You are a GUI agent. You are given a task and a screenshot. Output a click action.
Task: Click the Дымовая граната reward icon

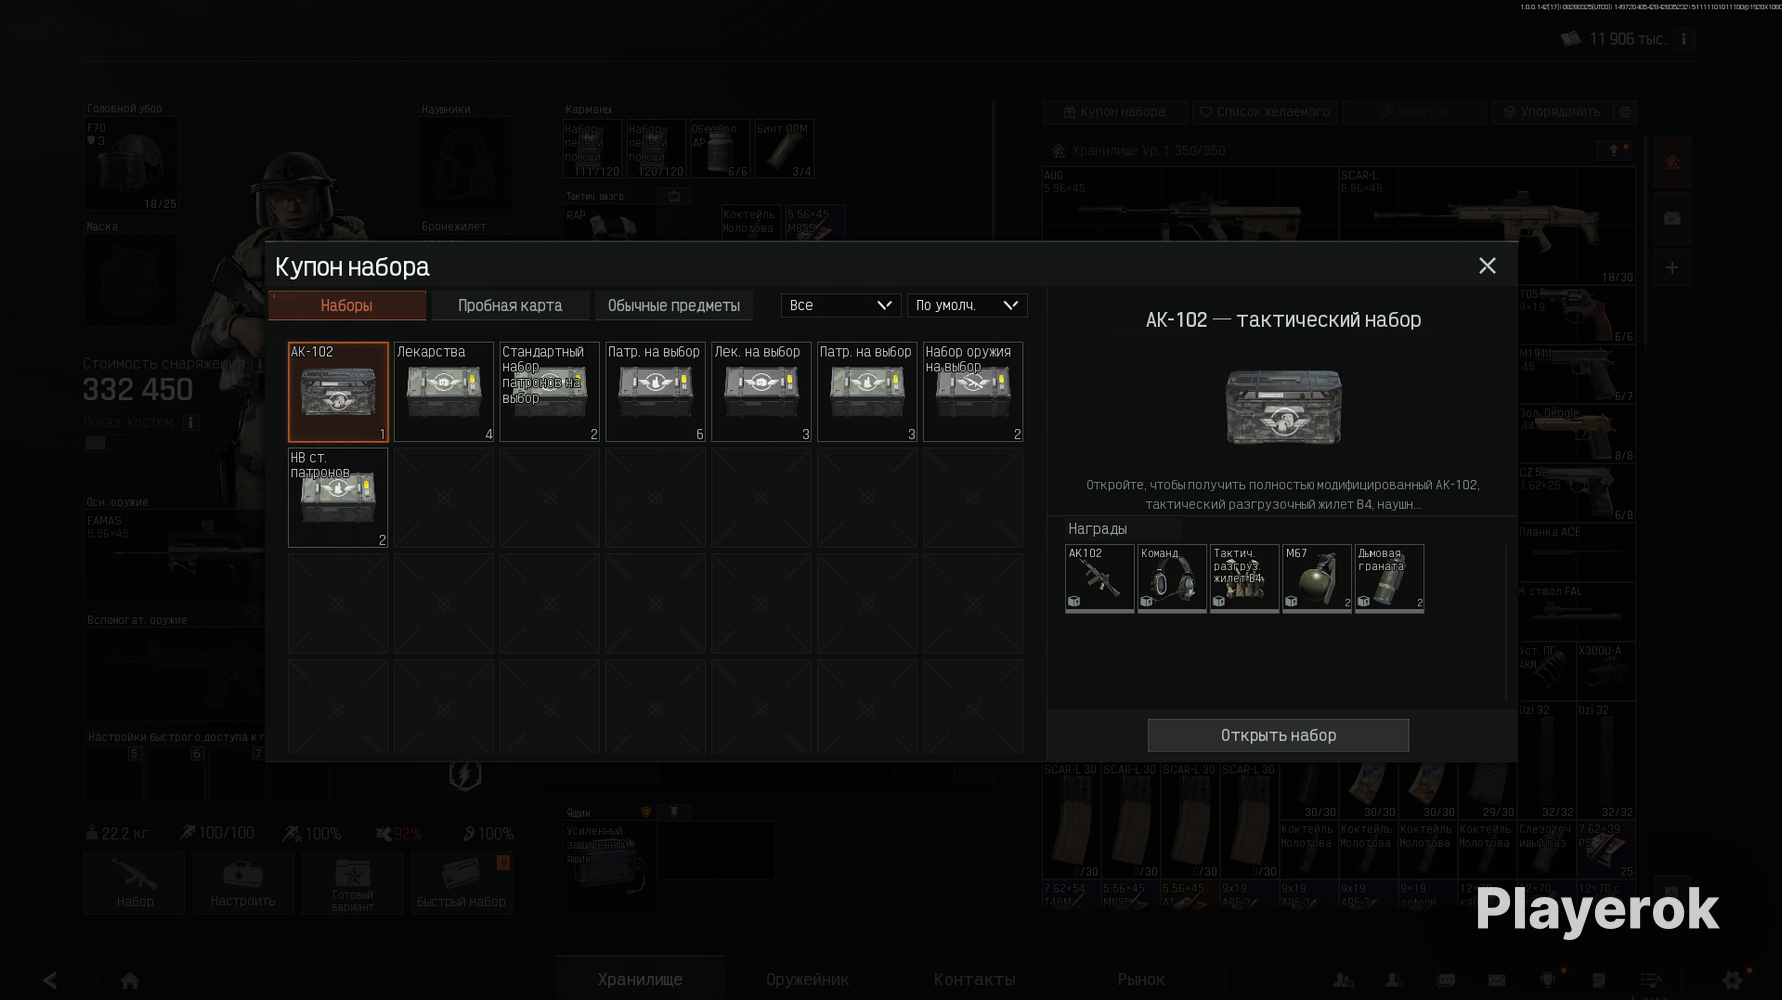point(1390,578)
